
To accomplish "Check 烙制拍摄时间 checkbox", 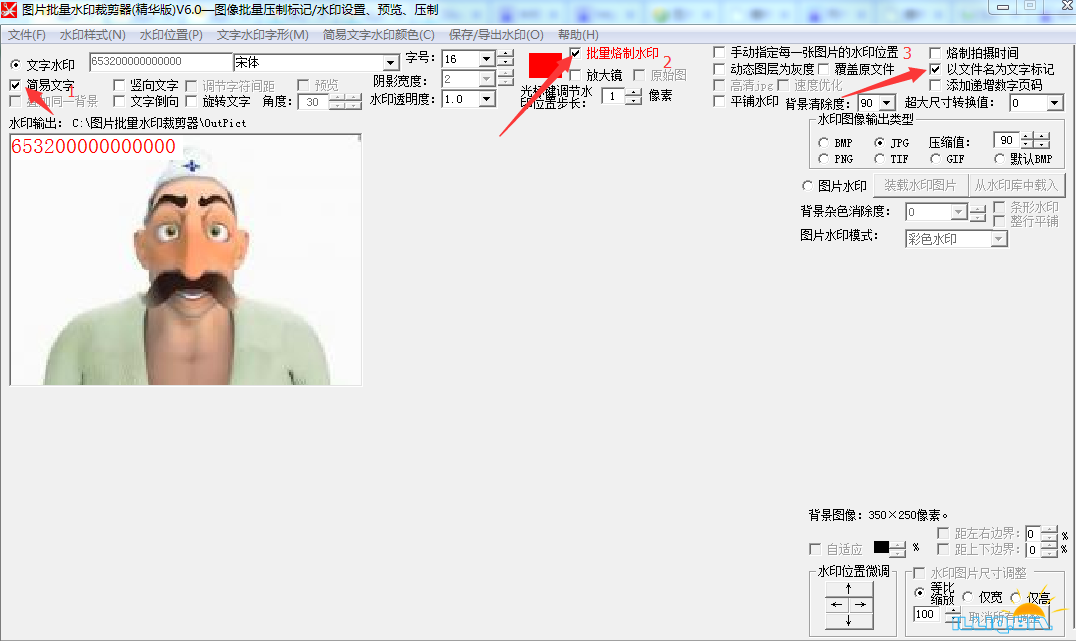I will pos(935,53).
